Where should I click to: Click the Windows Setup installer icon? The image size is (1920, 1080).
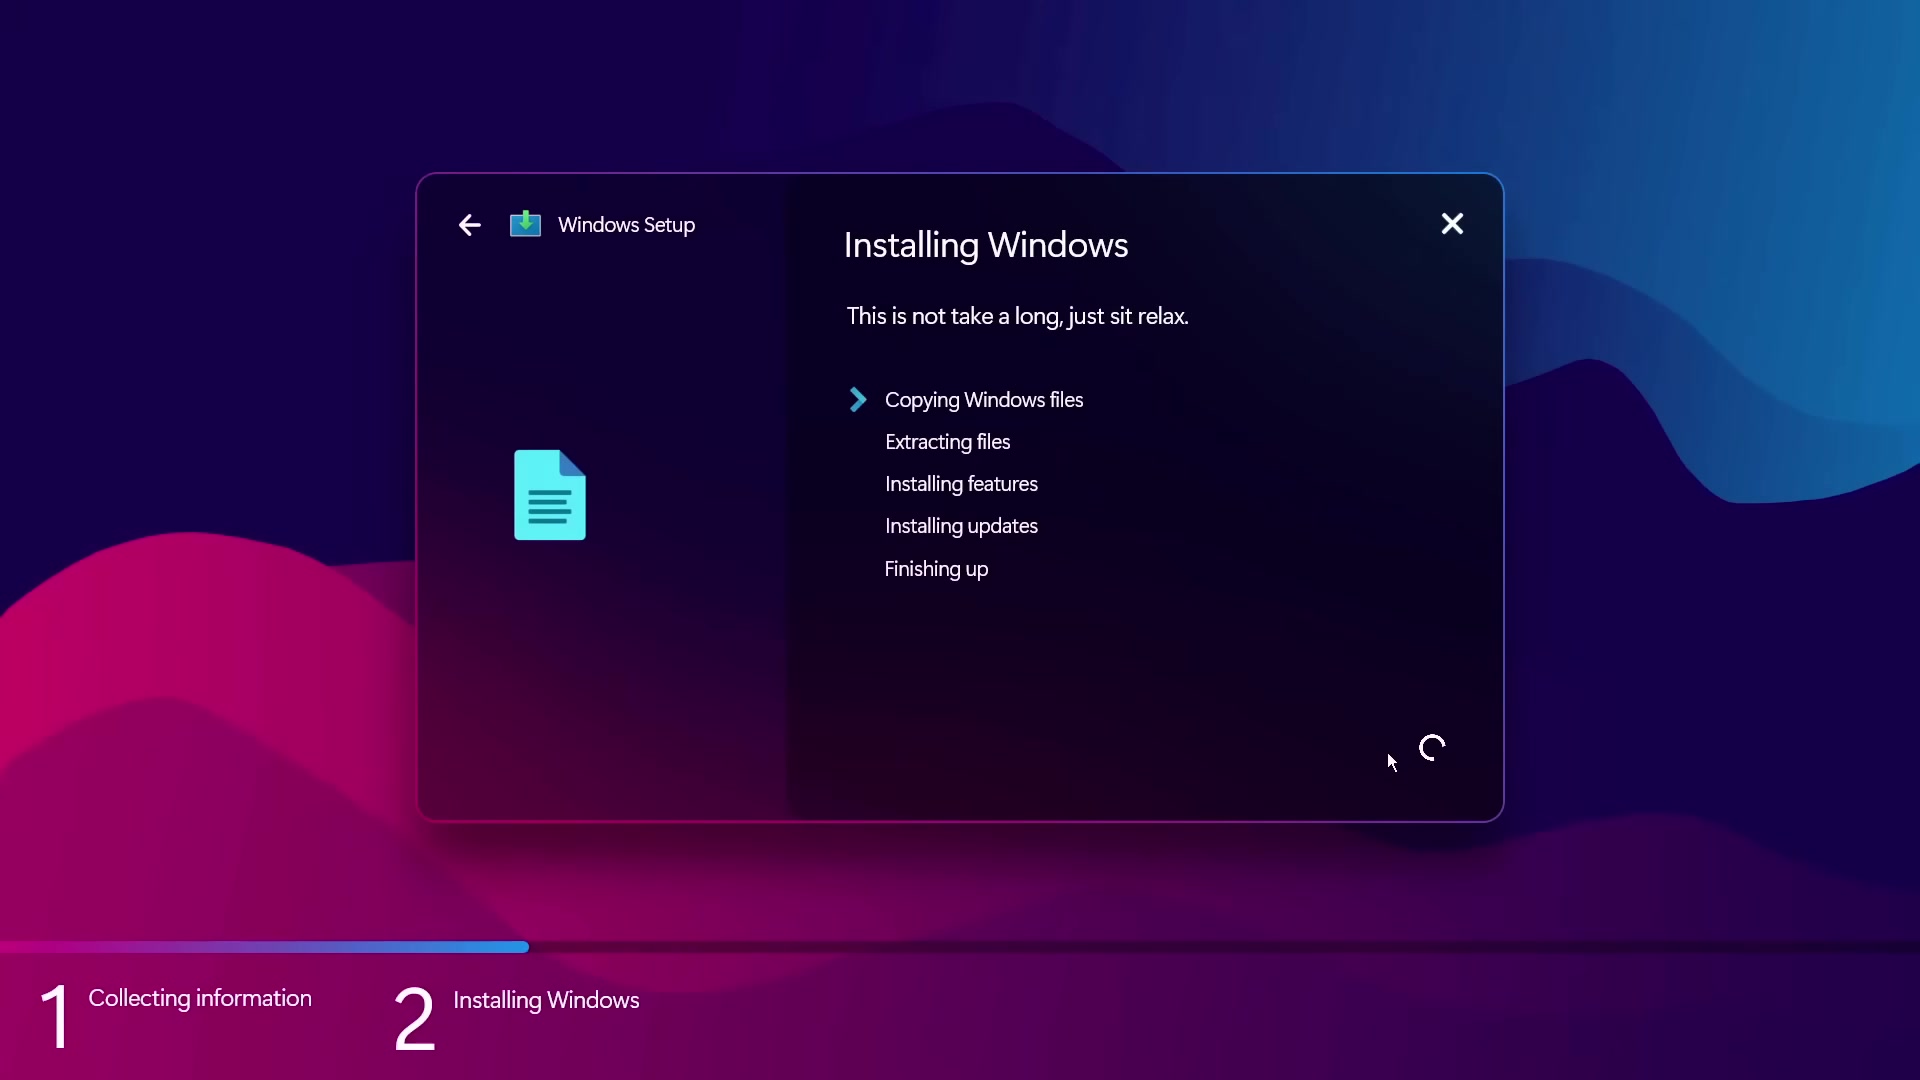(525, 224)
